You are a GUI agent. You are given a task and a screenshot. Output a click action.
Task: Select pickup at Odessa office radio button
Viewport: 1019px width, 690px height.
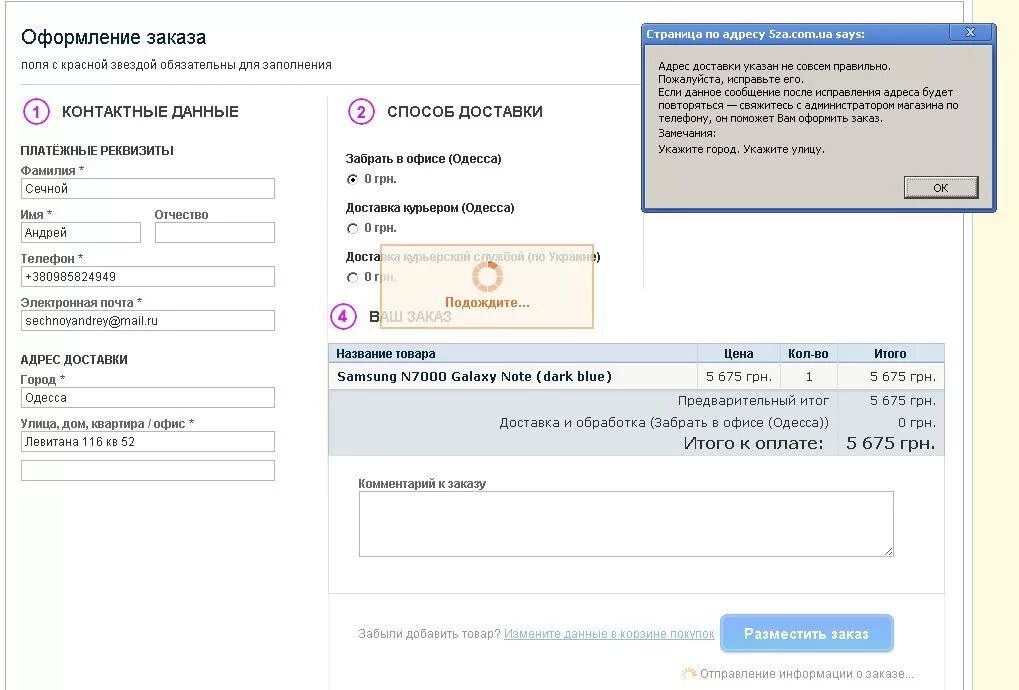352,179
